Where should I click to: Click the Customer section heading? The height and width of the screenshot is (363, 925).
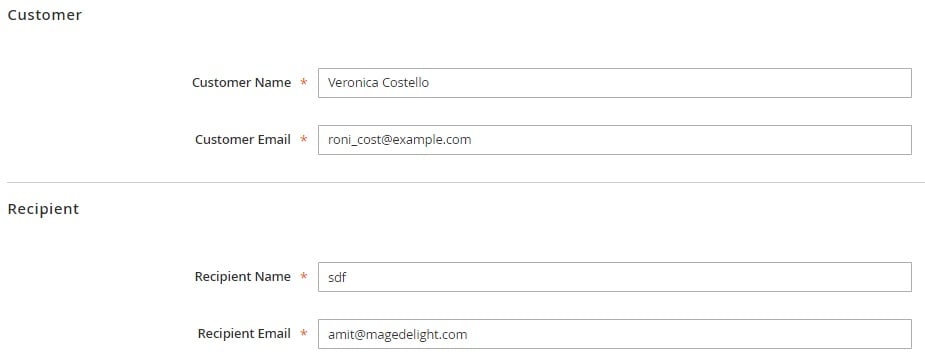click(45, 15)
